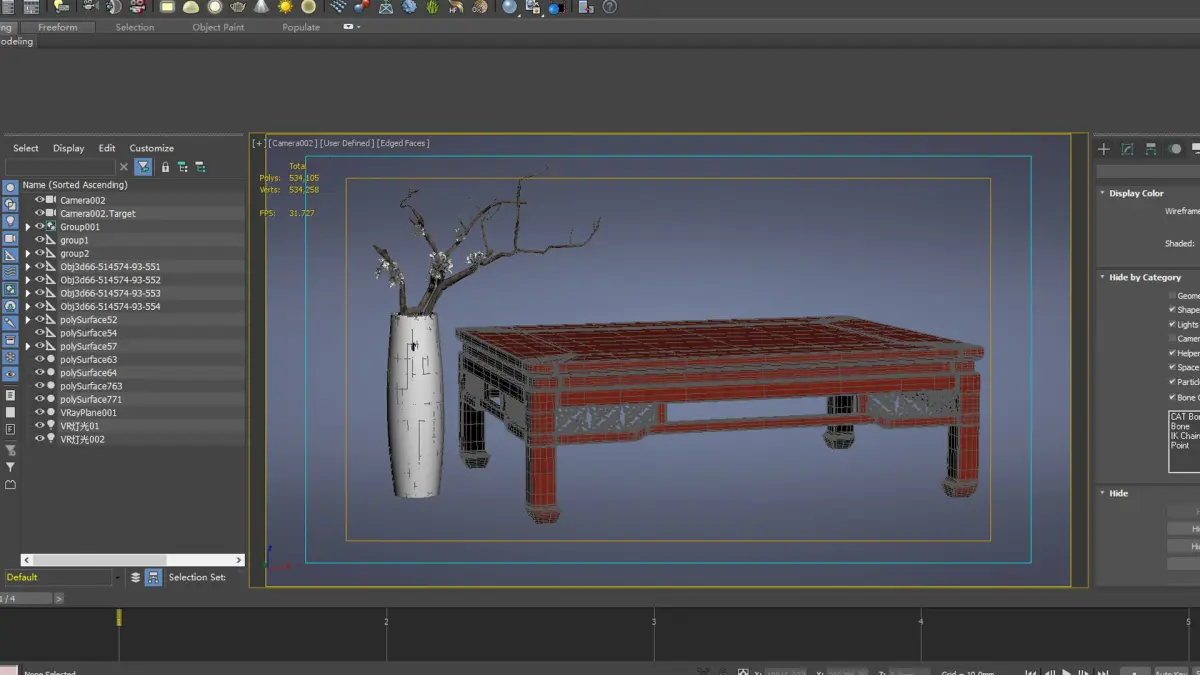
Task: Open the Motion panel circle icon
Action: tap(1175, 149)
